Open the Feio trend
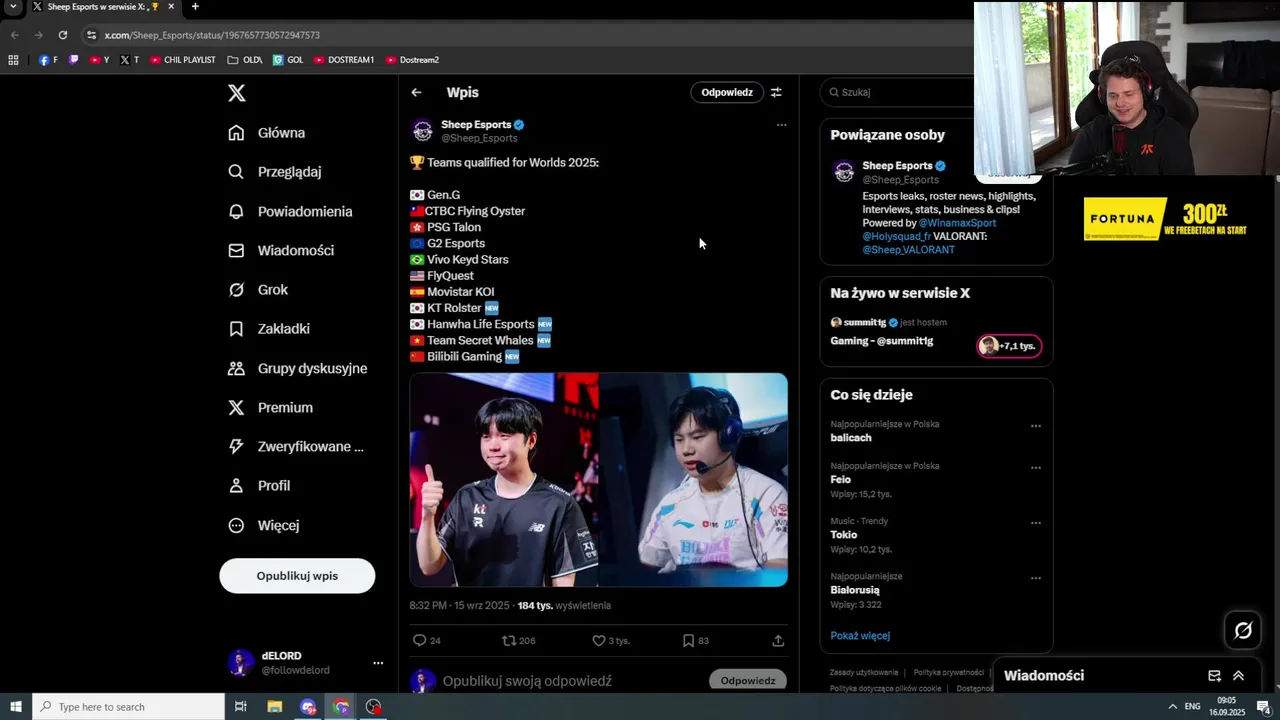The image size is (1280, 720). click(841, 480)
